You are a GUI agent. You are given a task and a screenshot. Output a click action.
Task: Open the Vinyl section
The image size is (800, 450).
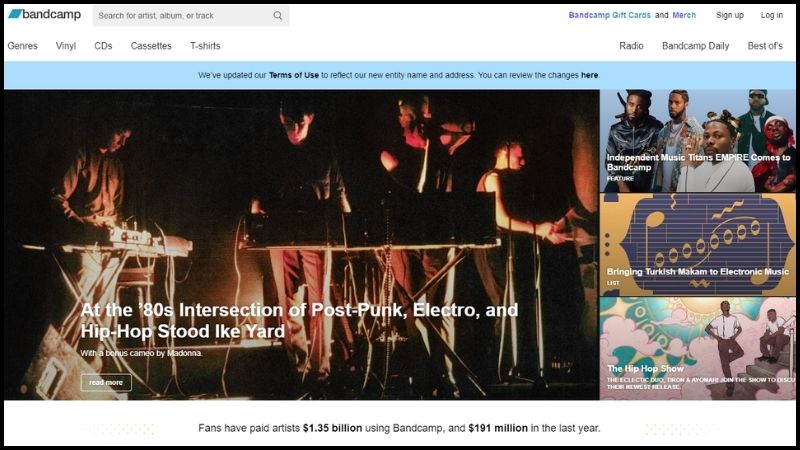pyautogui.click(x=66, y=46)
